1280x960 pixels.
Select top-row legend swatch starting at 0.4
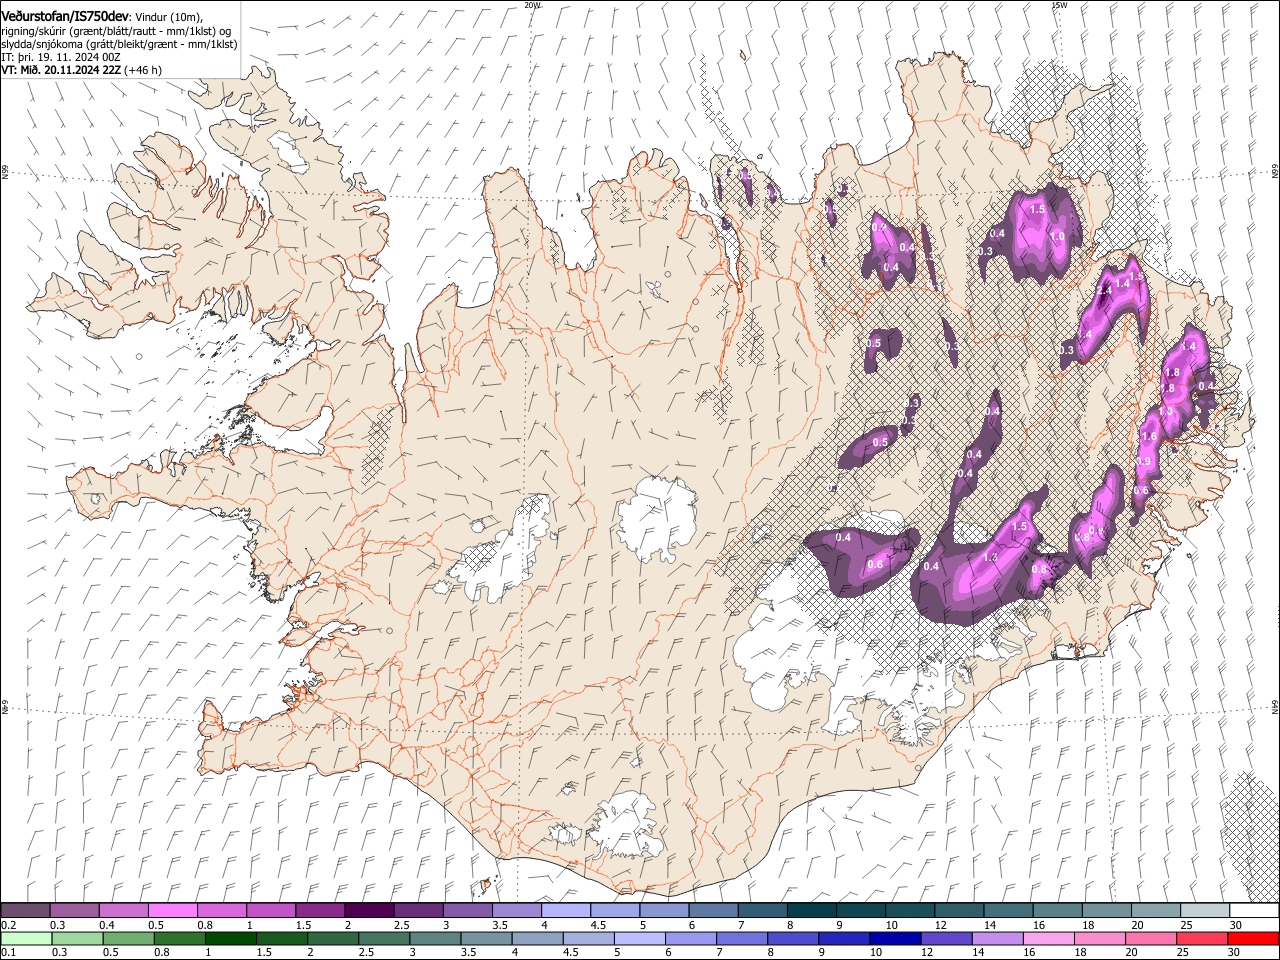[124, 910]
